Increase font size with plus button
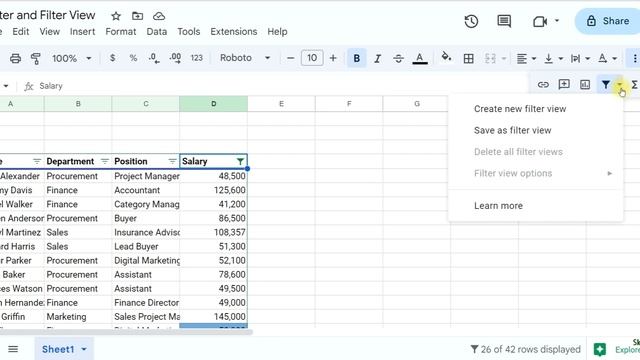 [x=333, y=58]
